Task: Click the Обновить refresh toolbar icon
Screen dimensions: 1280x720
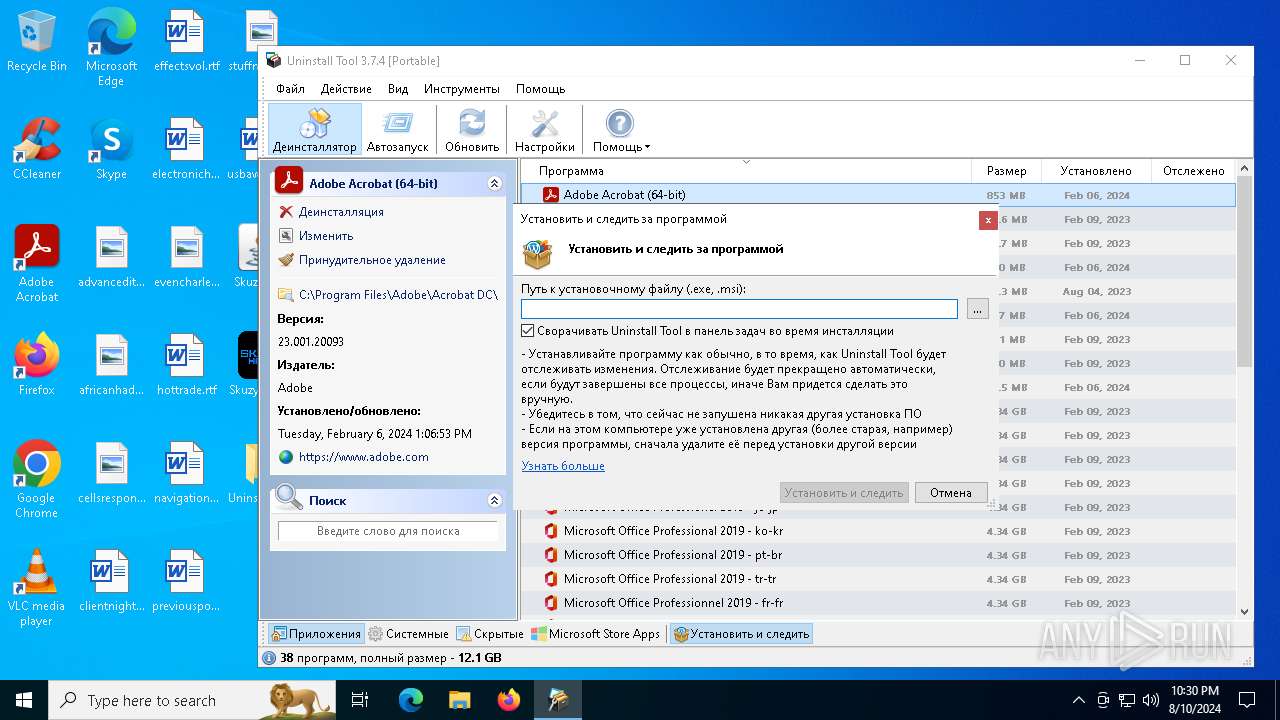Action: (472, 130)
